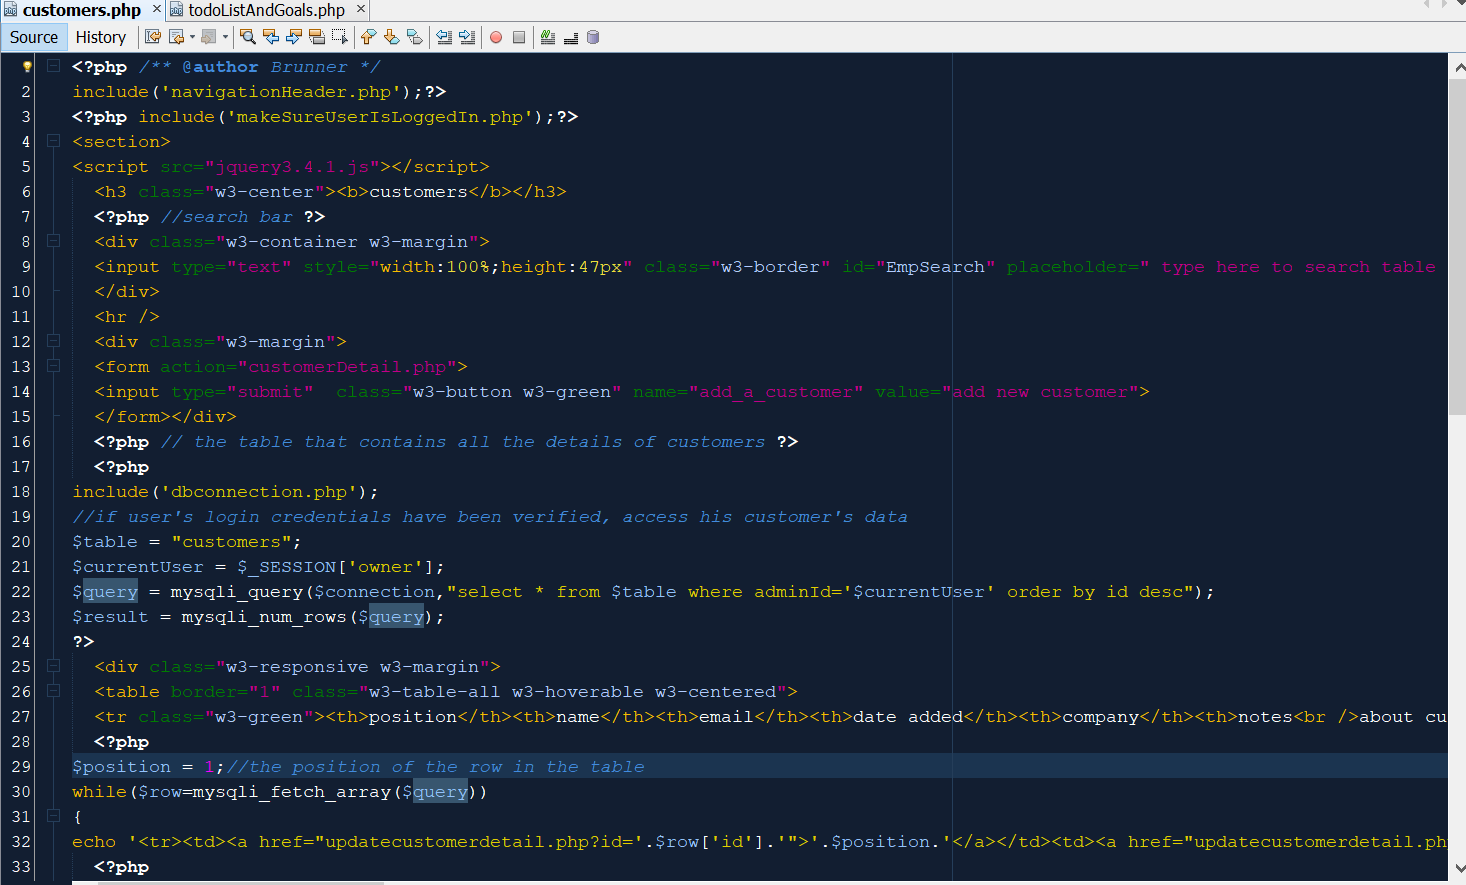Click line number 29 in the gutter
Screen dimensions: 1466x885
tap(21, 767)
